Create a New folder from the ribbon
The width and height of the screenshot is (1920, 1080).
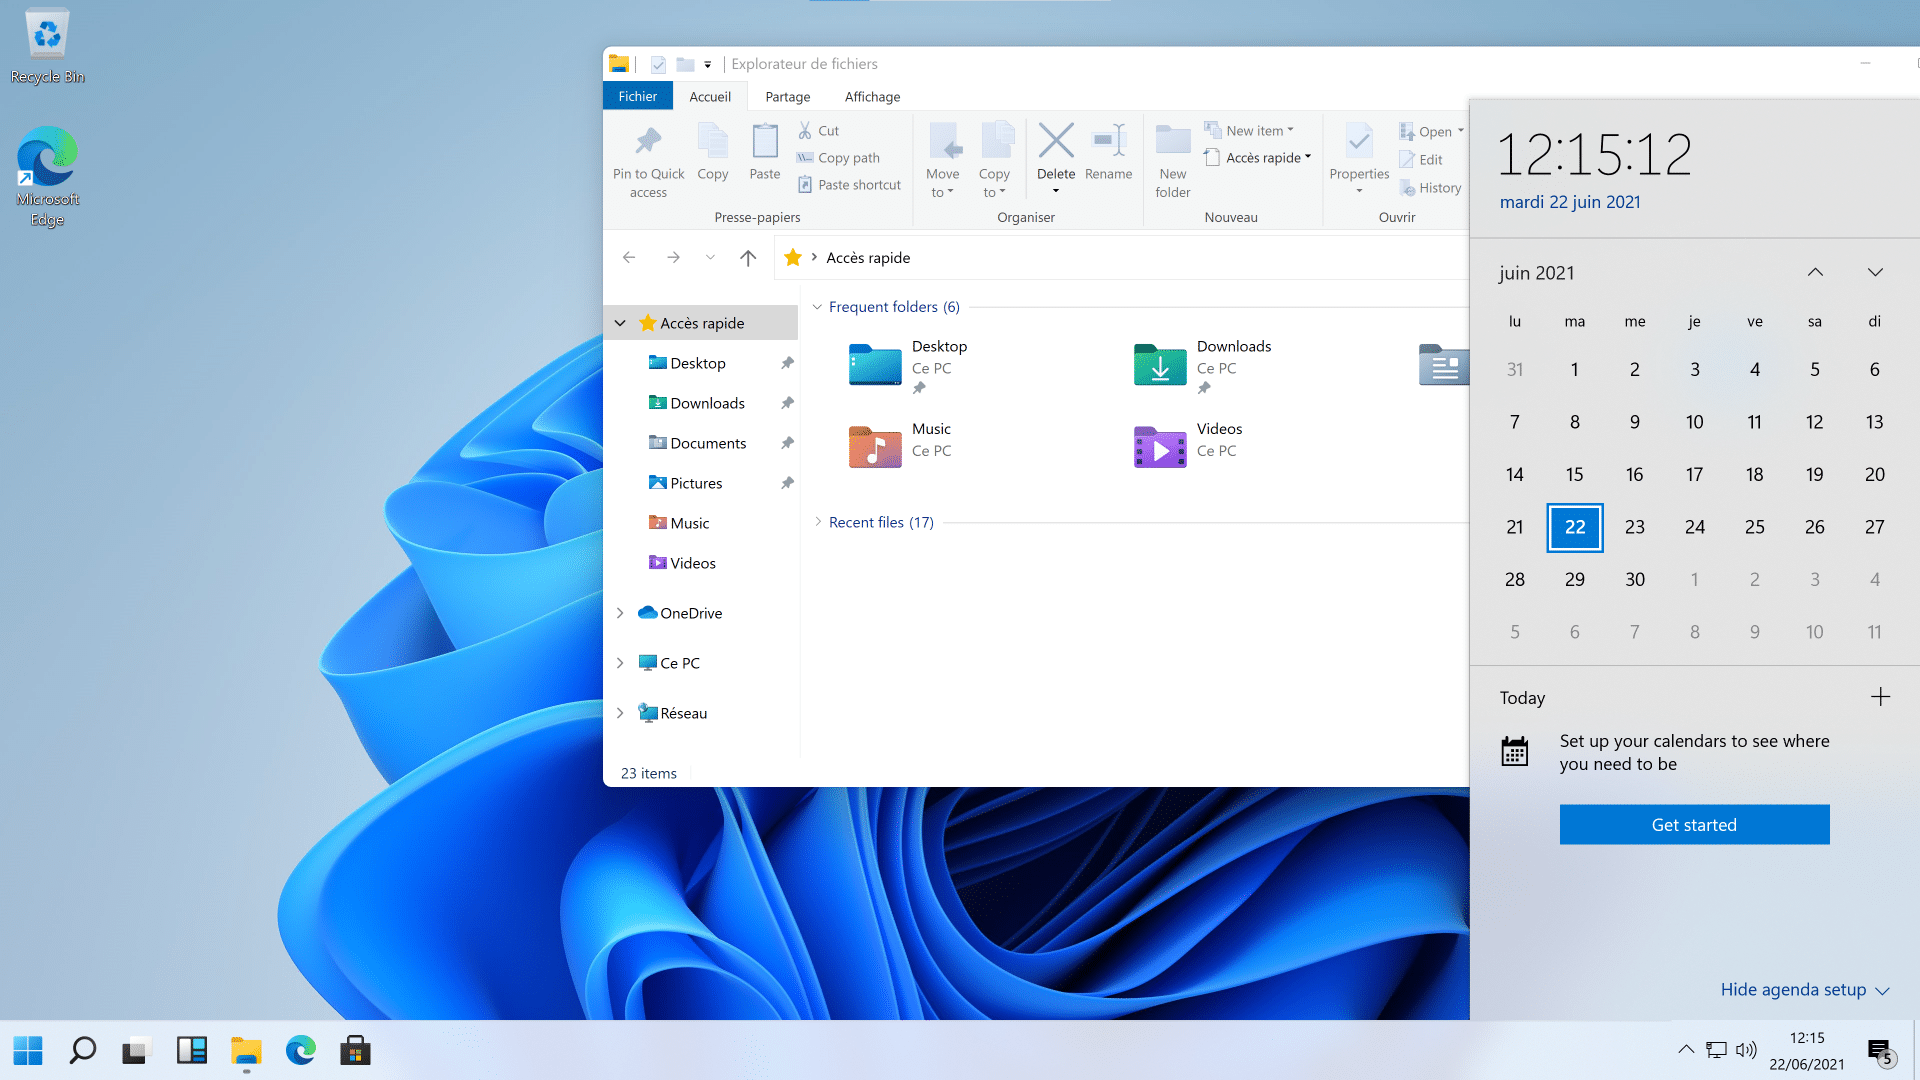1172,158
